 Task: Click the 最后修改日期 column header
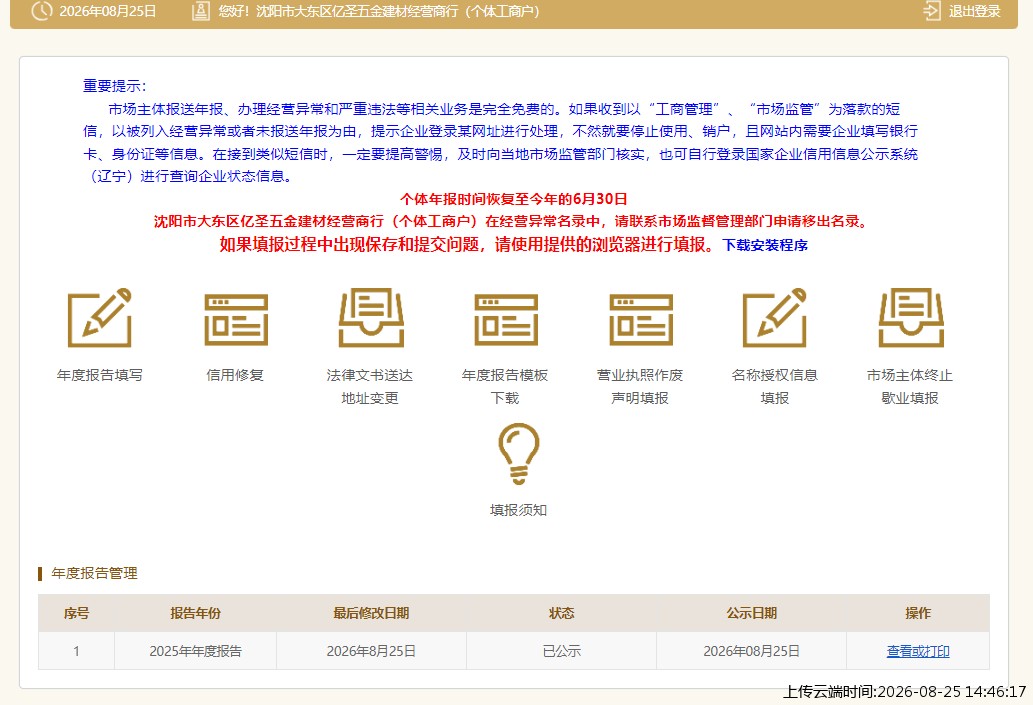pyautogui.click(x=372, y=613)
